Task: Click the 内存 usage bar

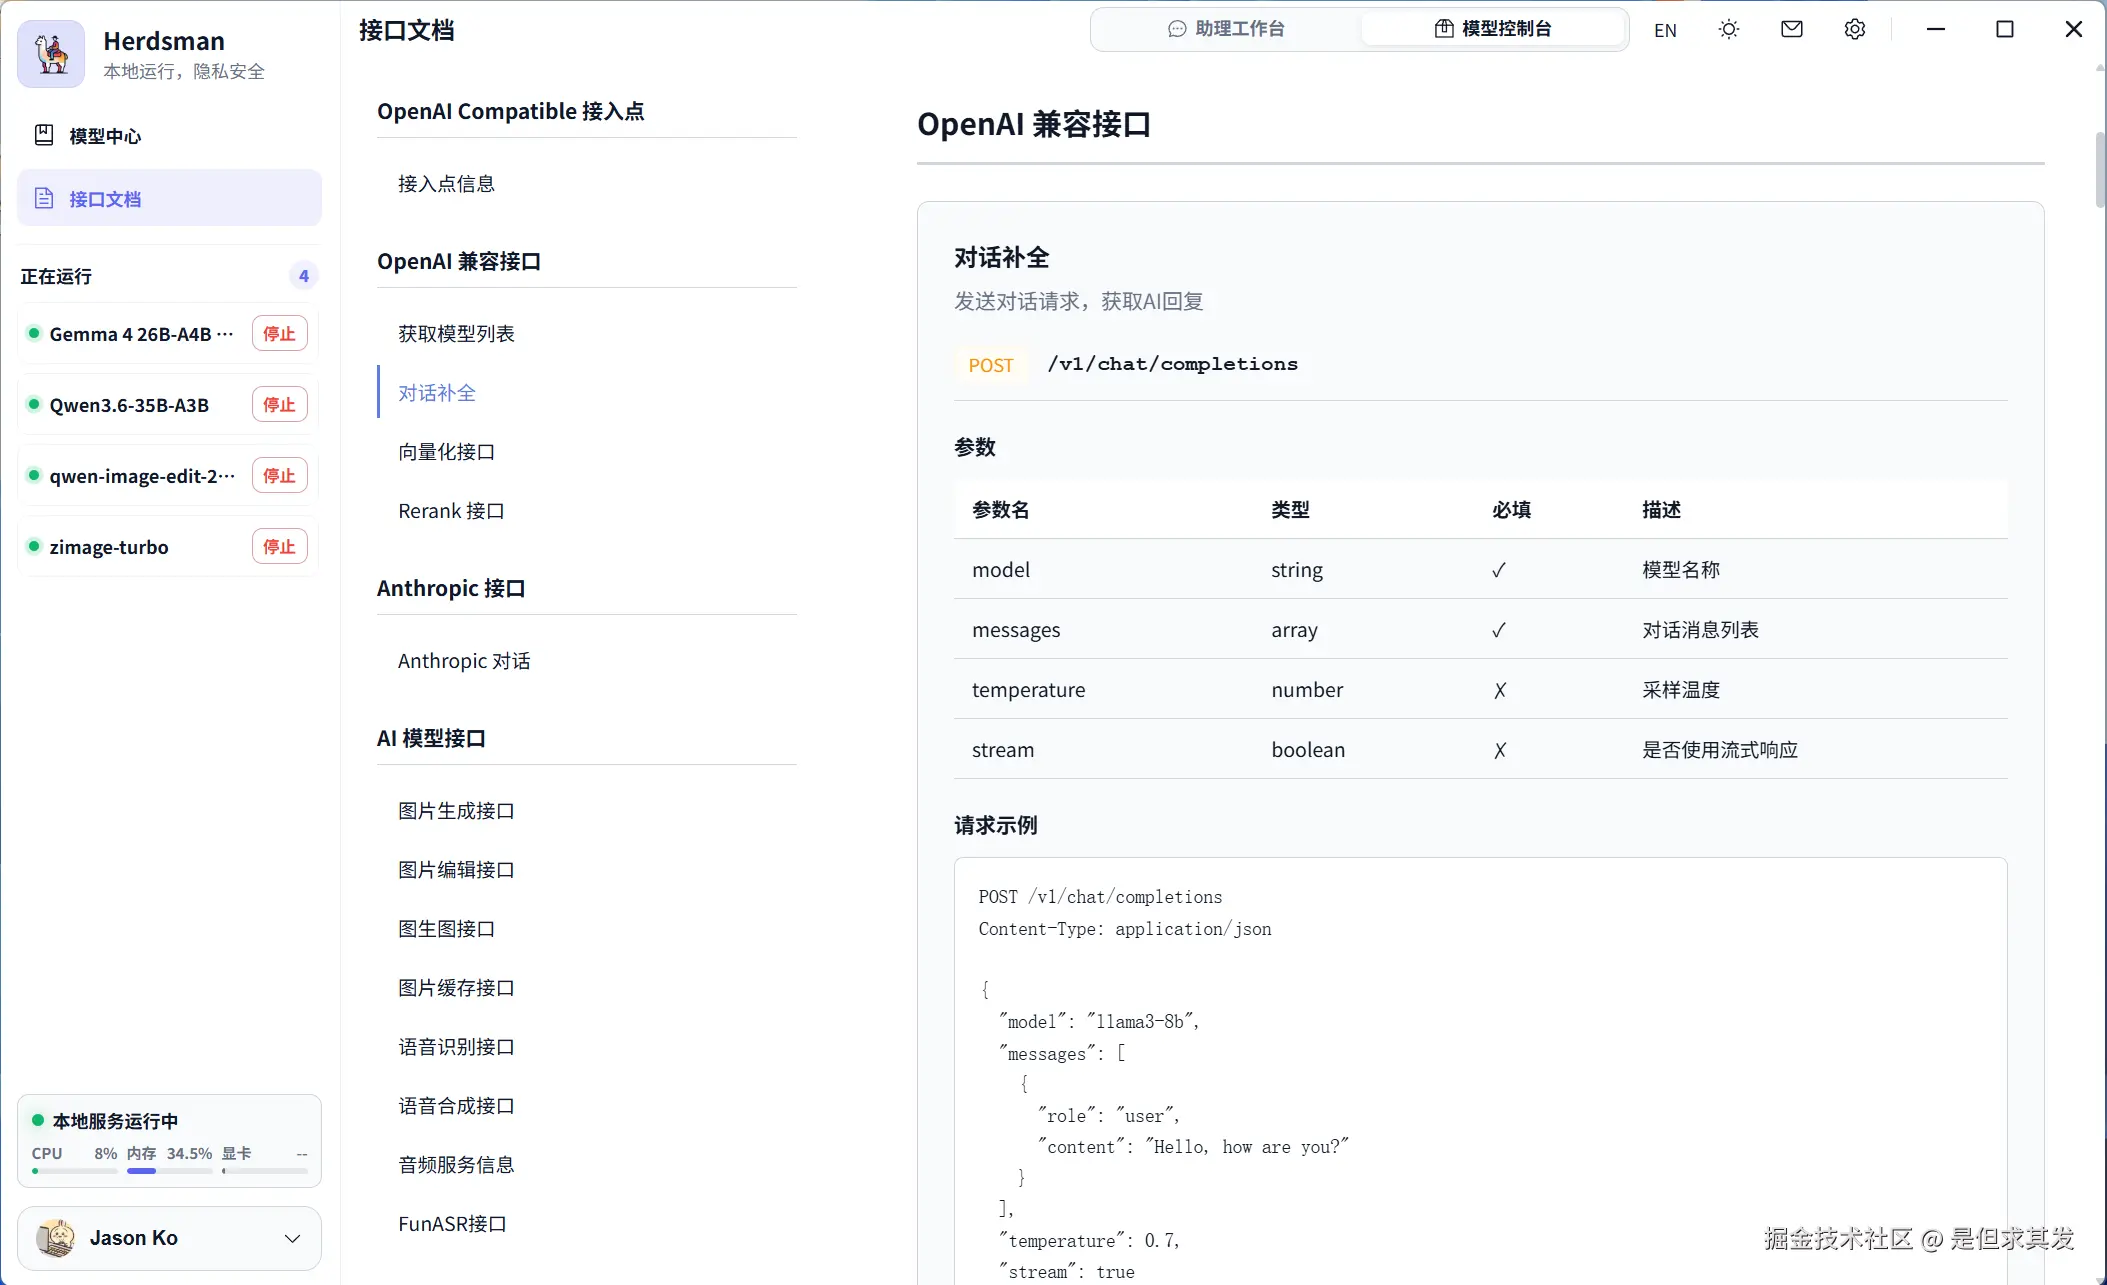Action: [169, 1171]
